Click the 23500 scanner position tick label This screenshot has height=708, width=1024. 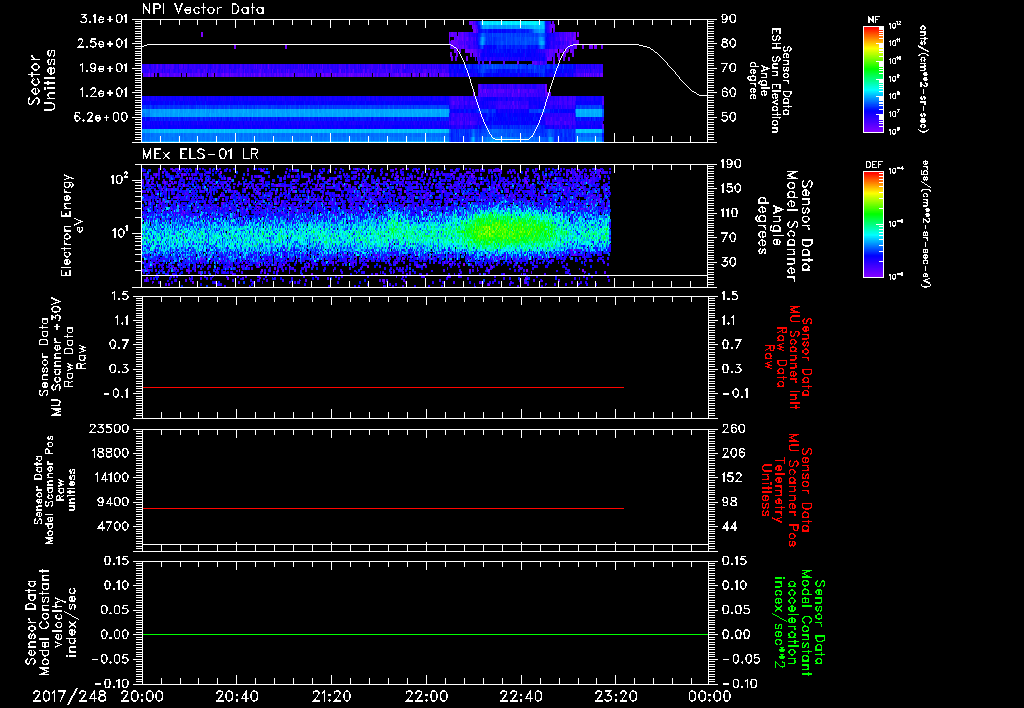(109, 429)
